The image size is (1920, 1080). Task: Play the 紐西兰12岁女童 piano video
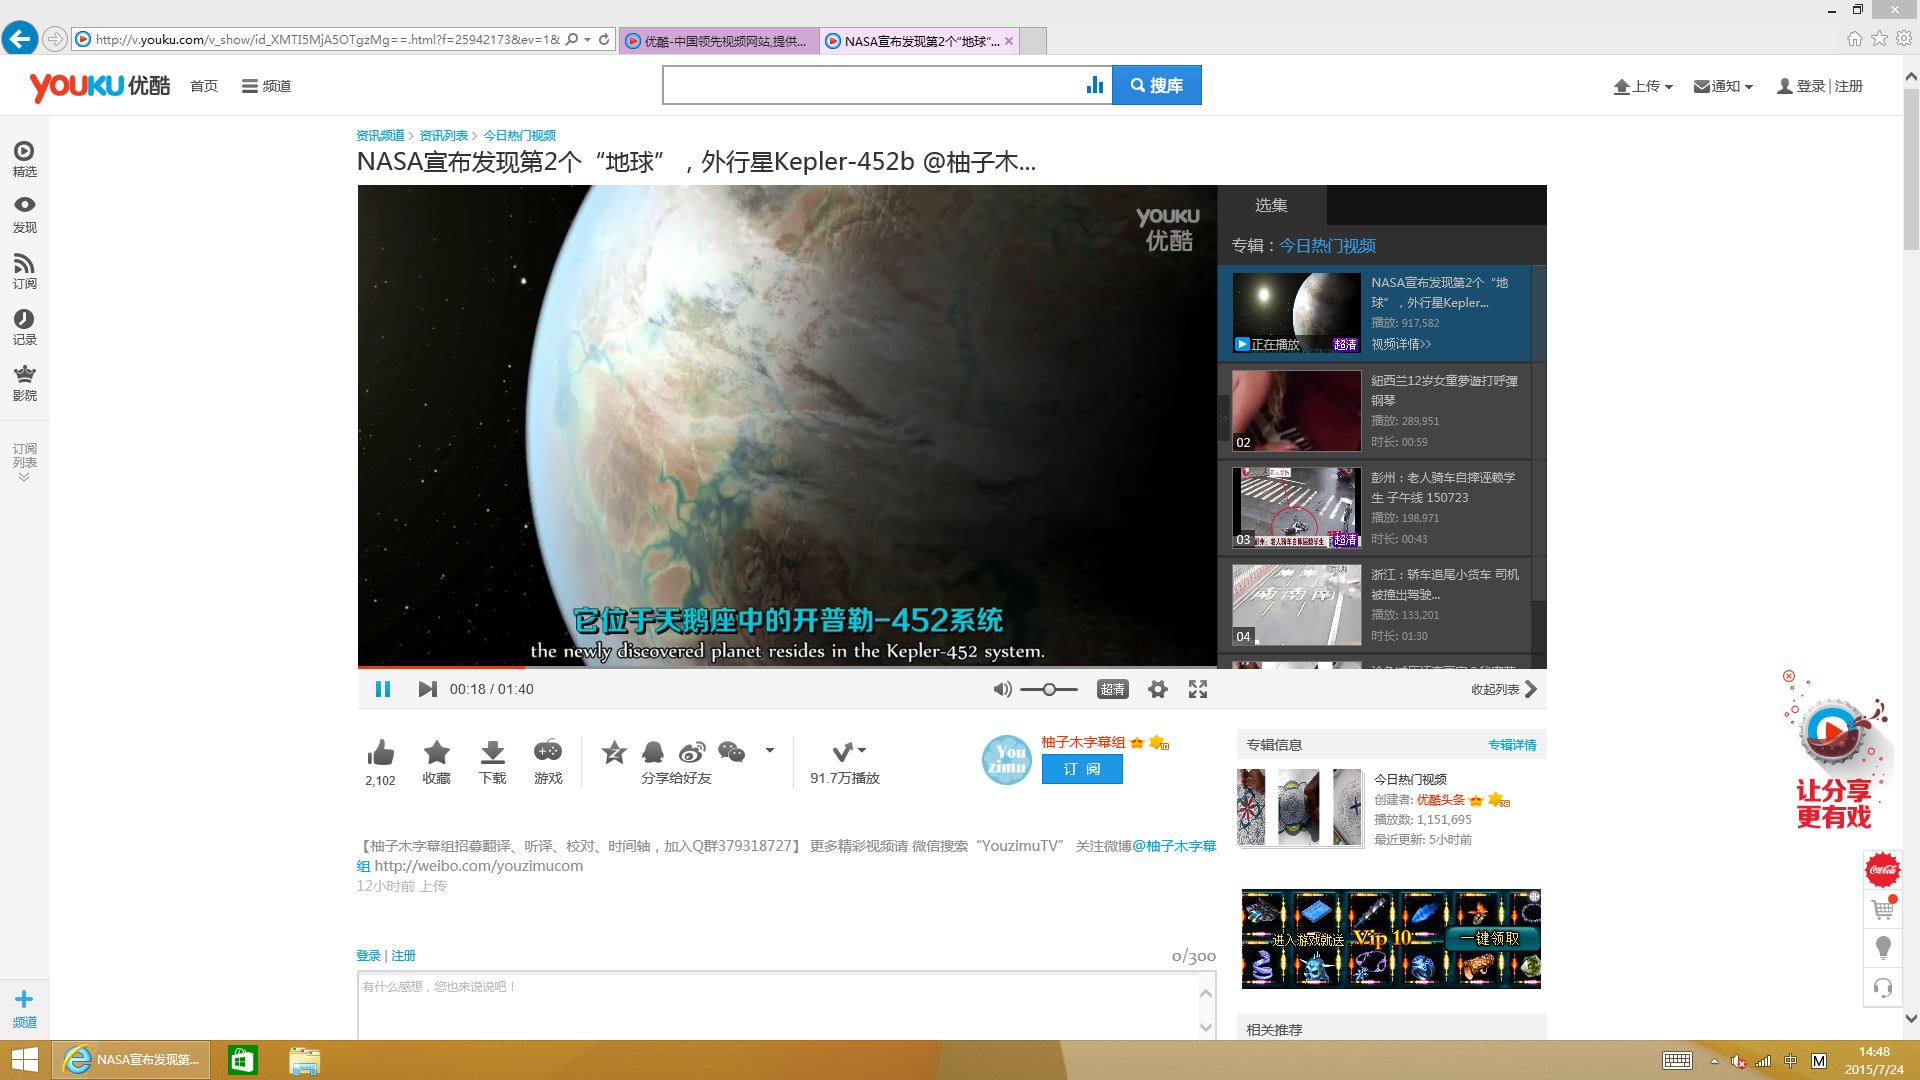pos(1296,411)
